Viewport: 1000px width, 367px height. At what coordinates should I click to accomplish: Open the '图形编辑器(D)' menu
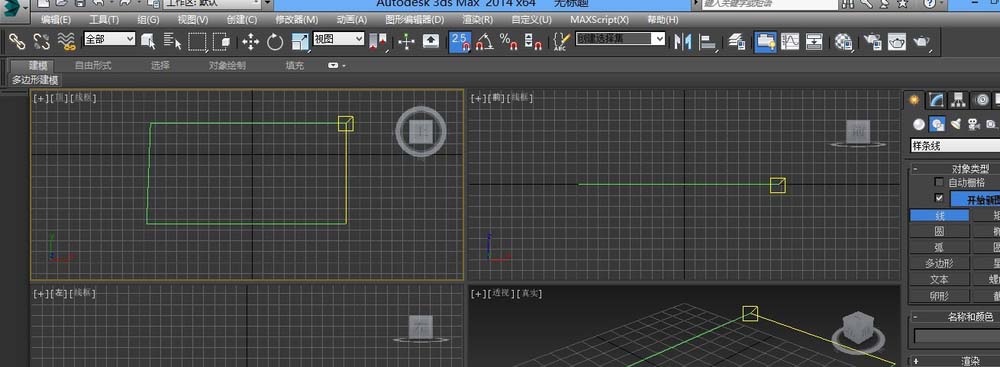click(x=414, y=20)
